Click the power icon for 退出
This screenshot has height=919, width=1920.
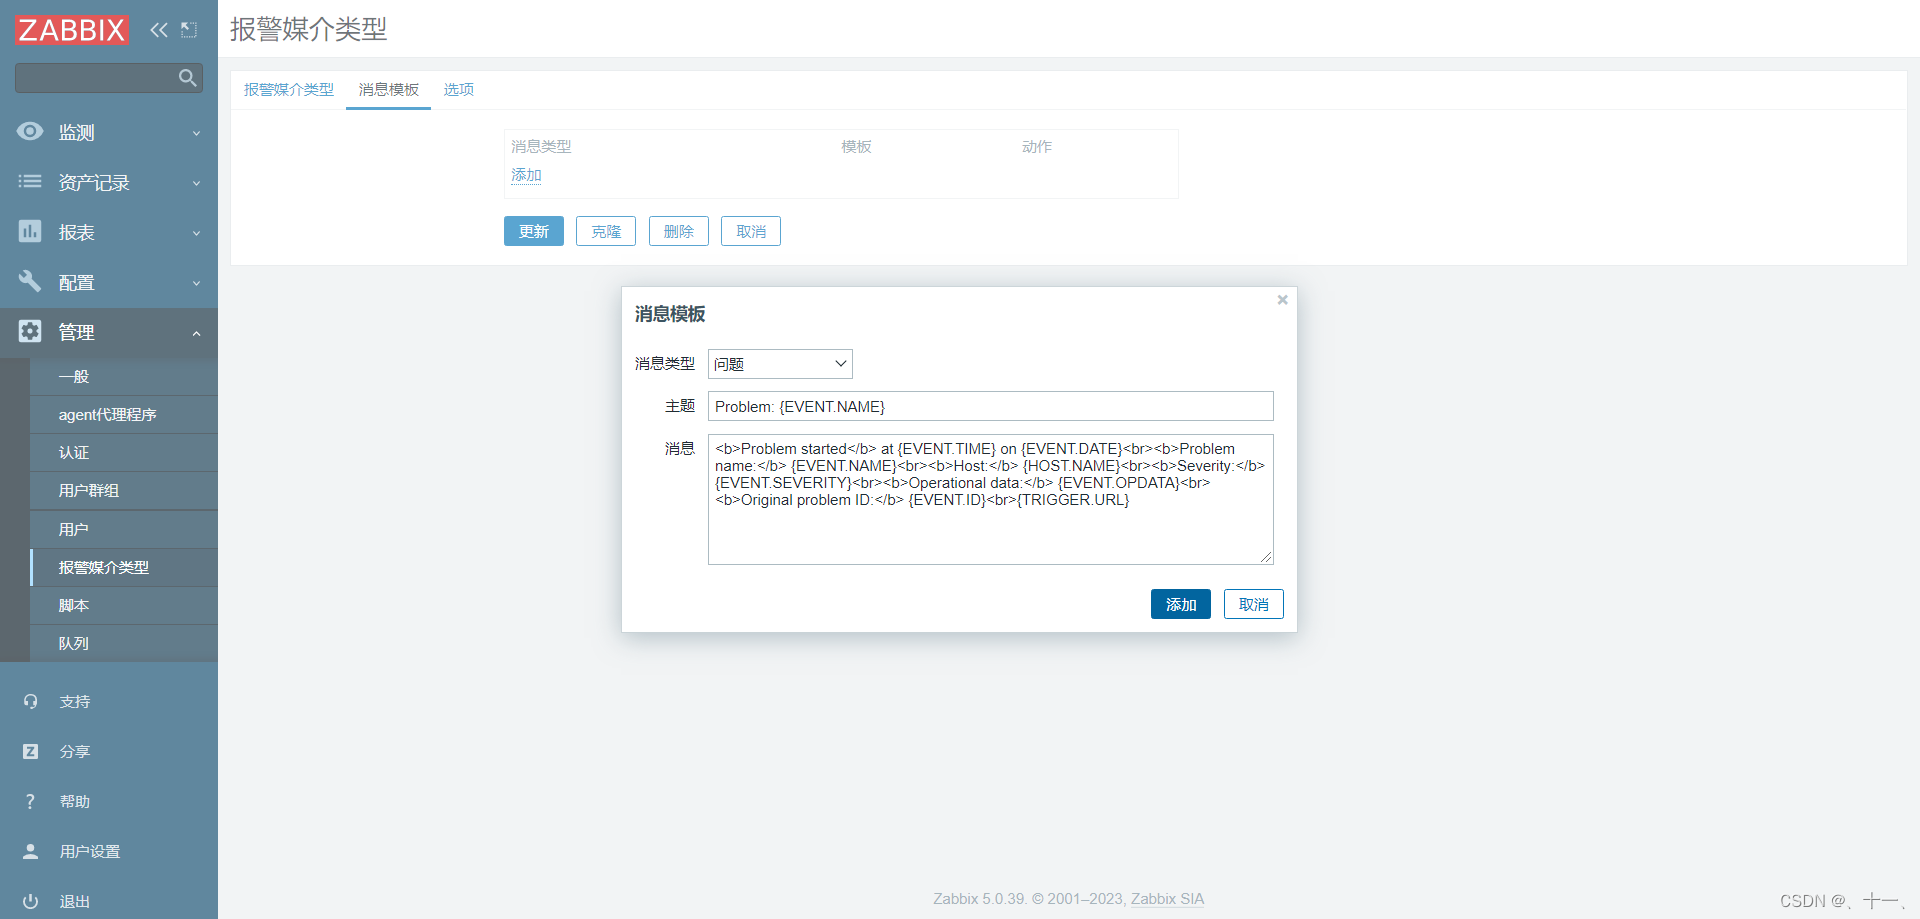tap(30, 901)
